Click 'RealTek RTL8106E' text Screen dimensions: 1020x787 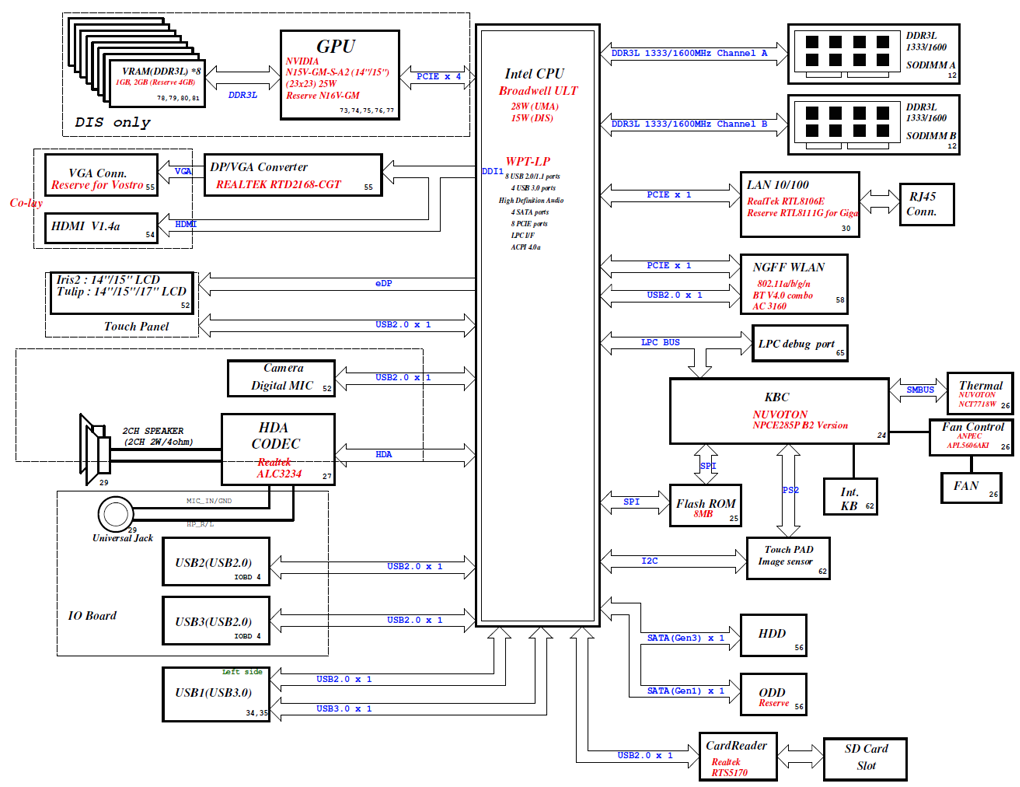click(785, 201)
